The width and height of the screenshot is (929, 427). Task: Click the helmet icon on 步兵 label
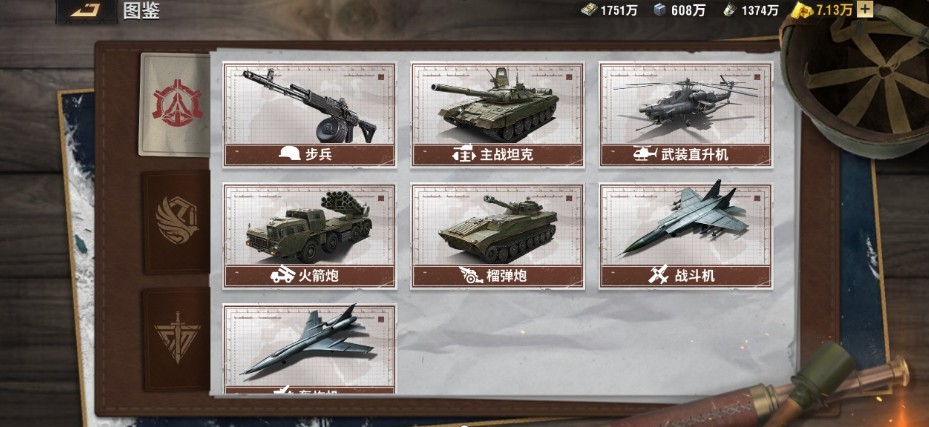tap(289, 155)
